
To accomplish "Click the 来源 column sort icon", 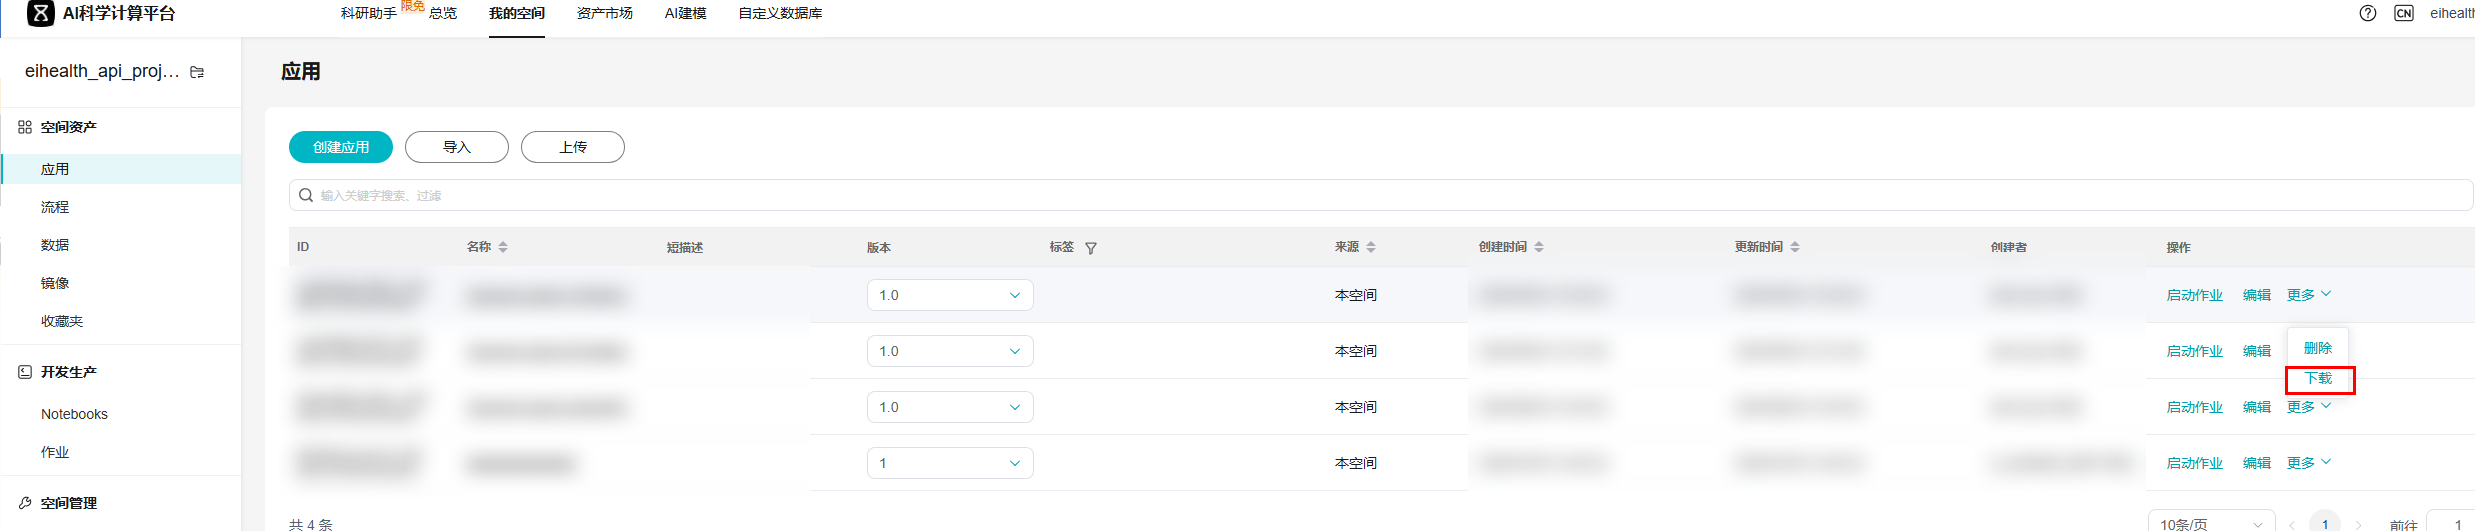I will 1371,247.
